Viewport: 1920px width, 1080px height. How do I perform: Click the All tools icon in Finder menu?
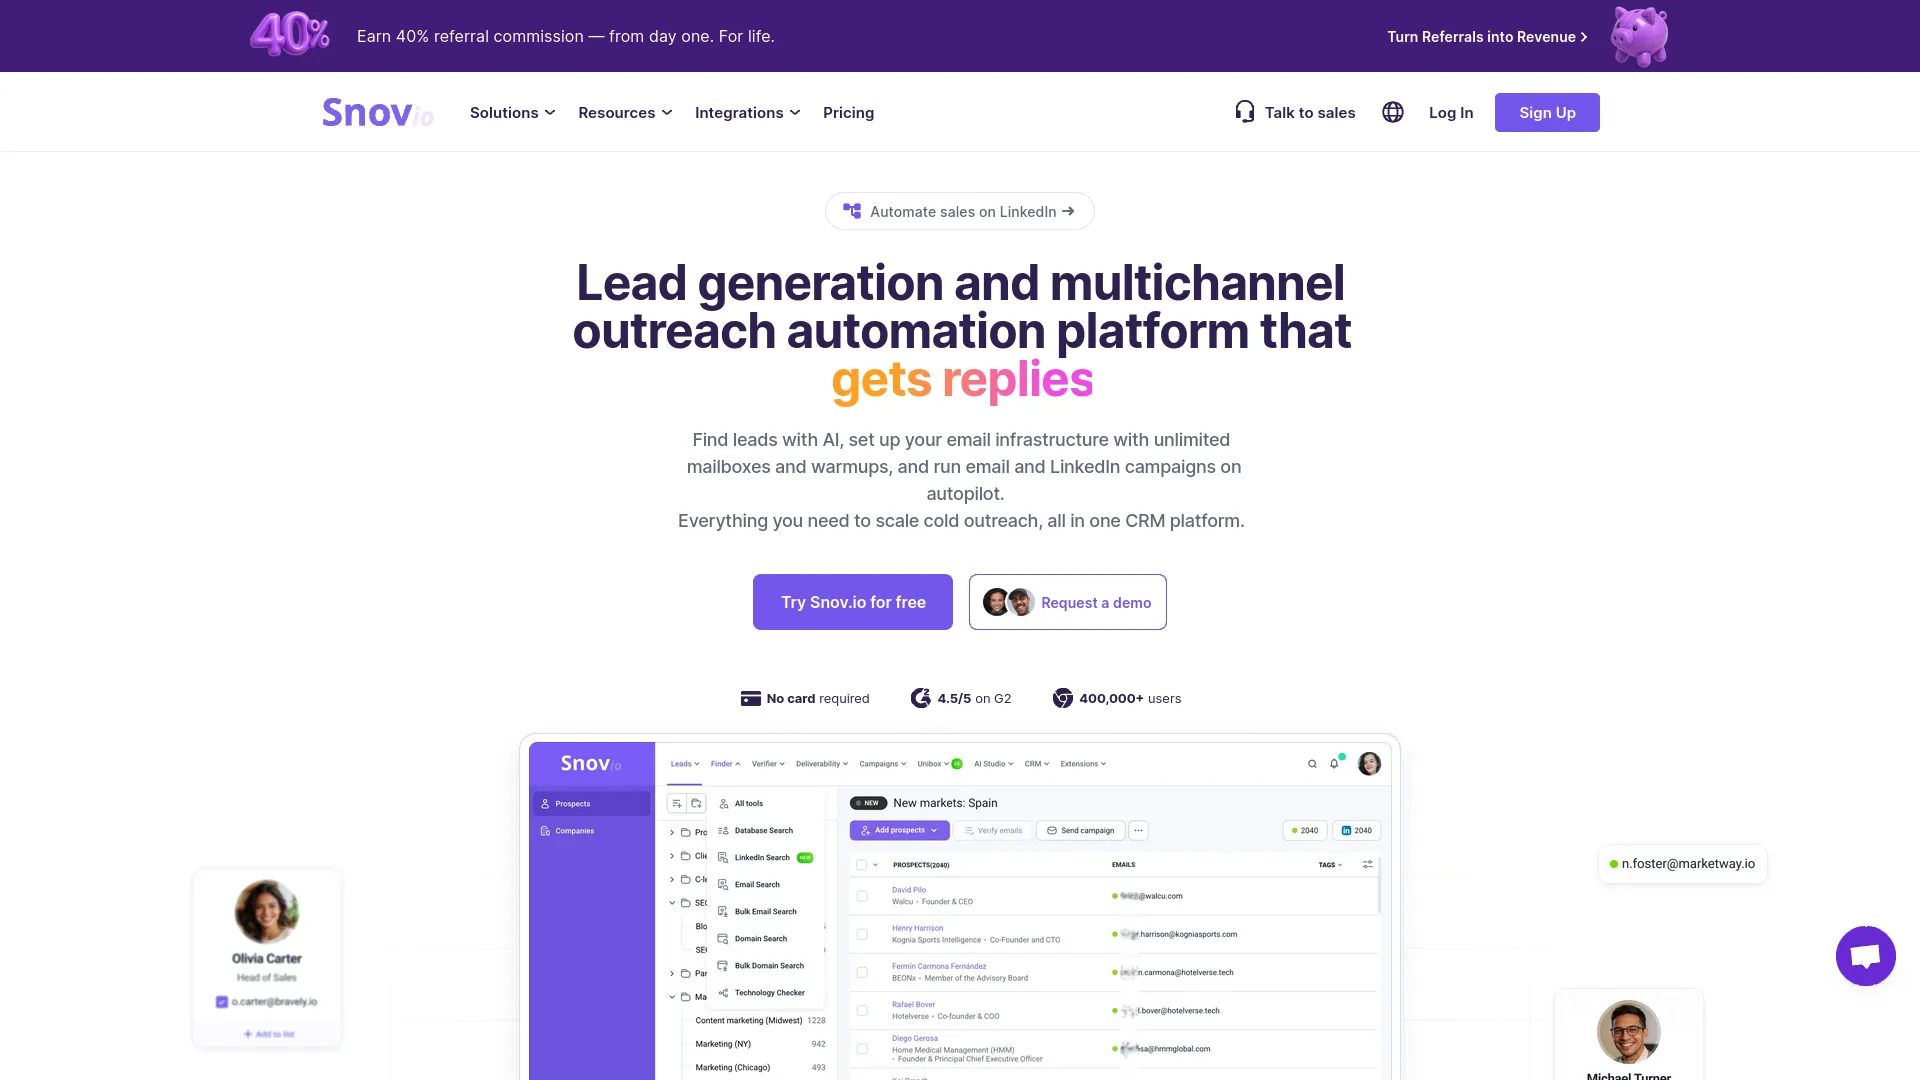724,804
